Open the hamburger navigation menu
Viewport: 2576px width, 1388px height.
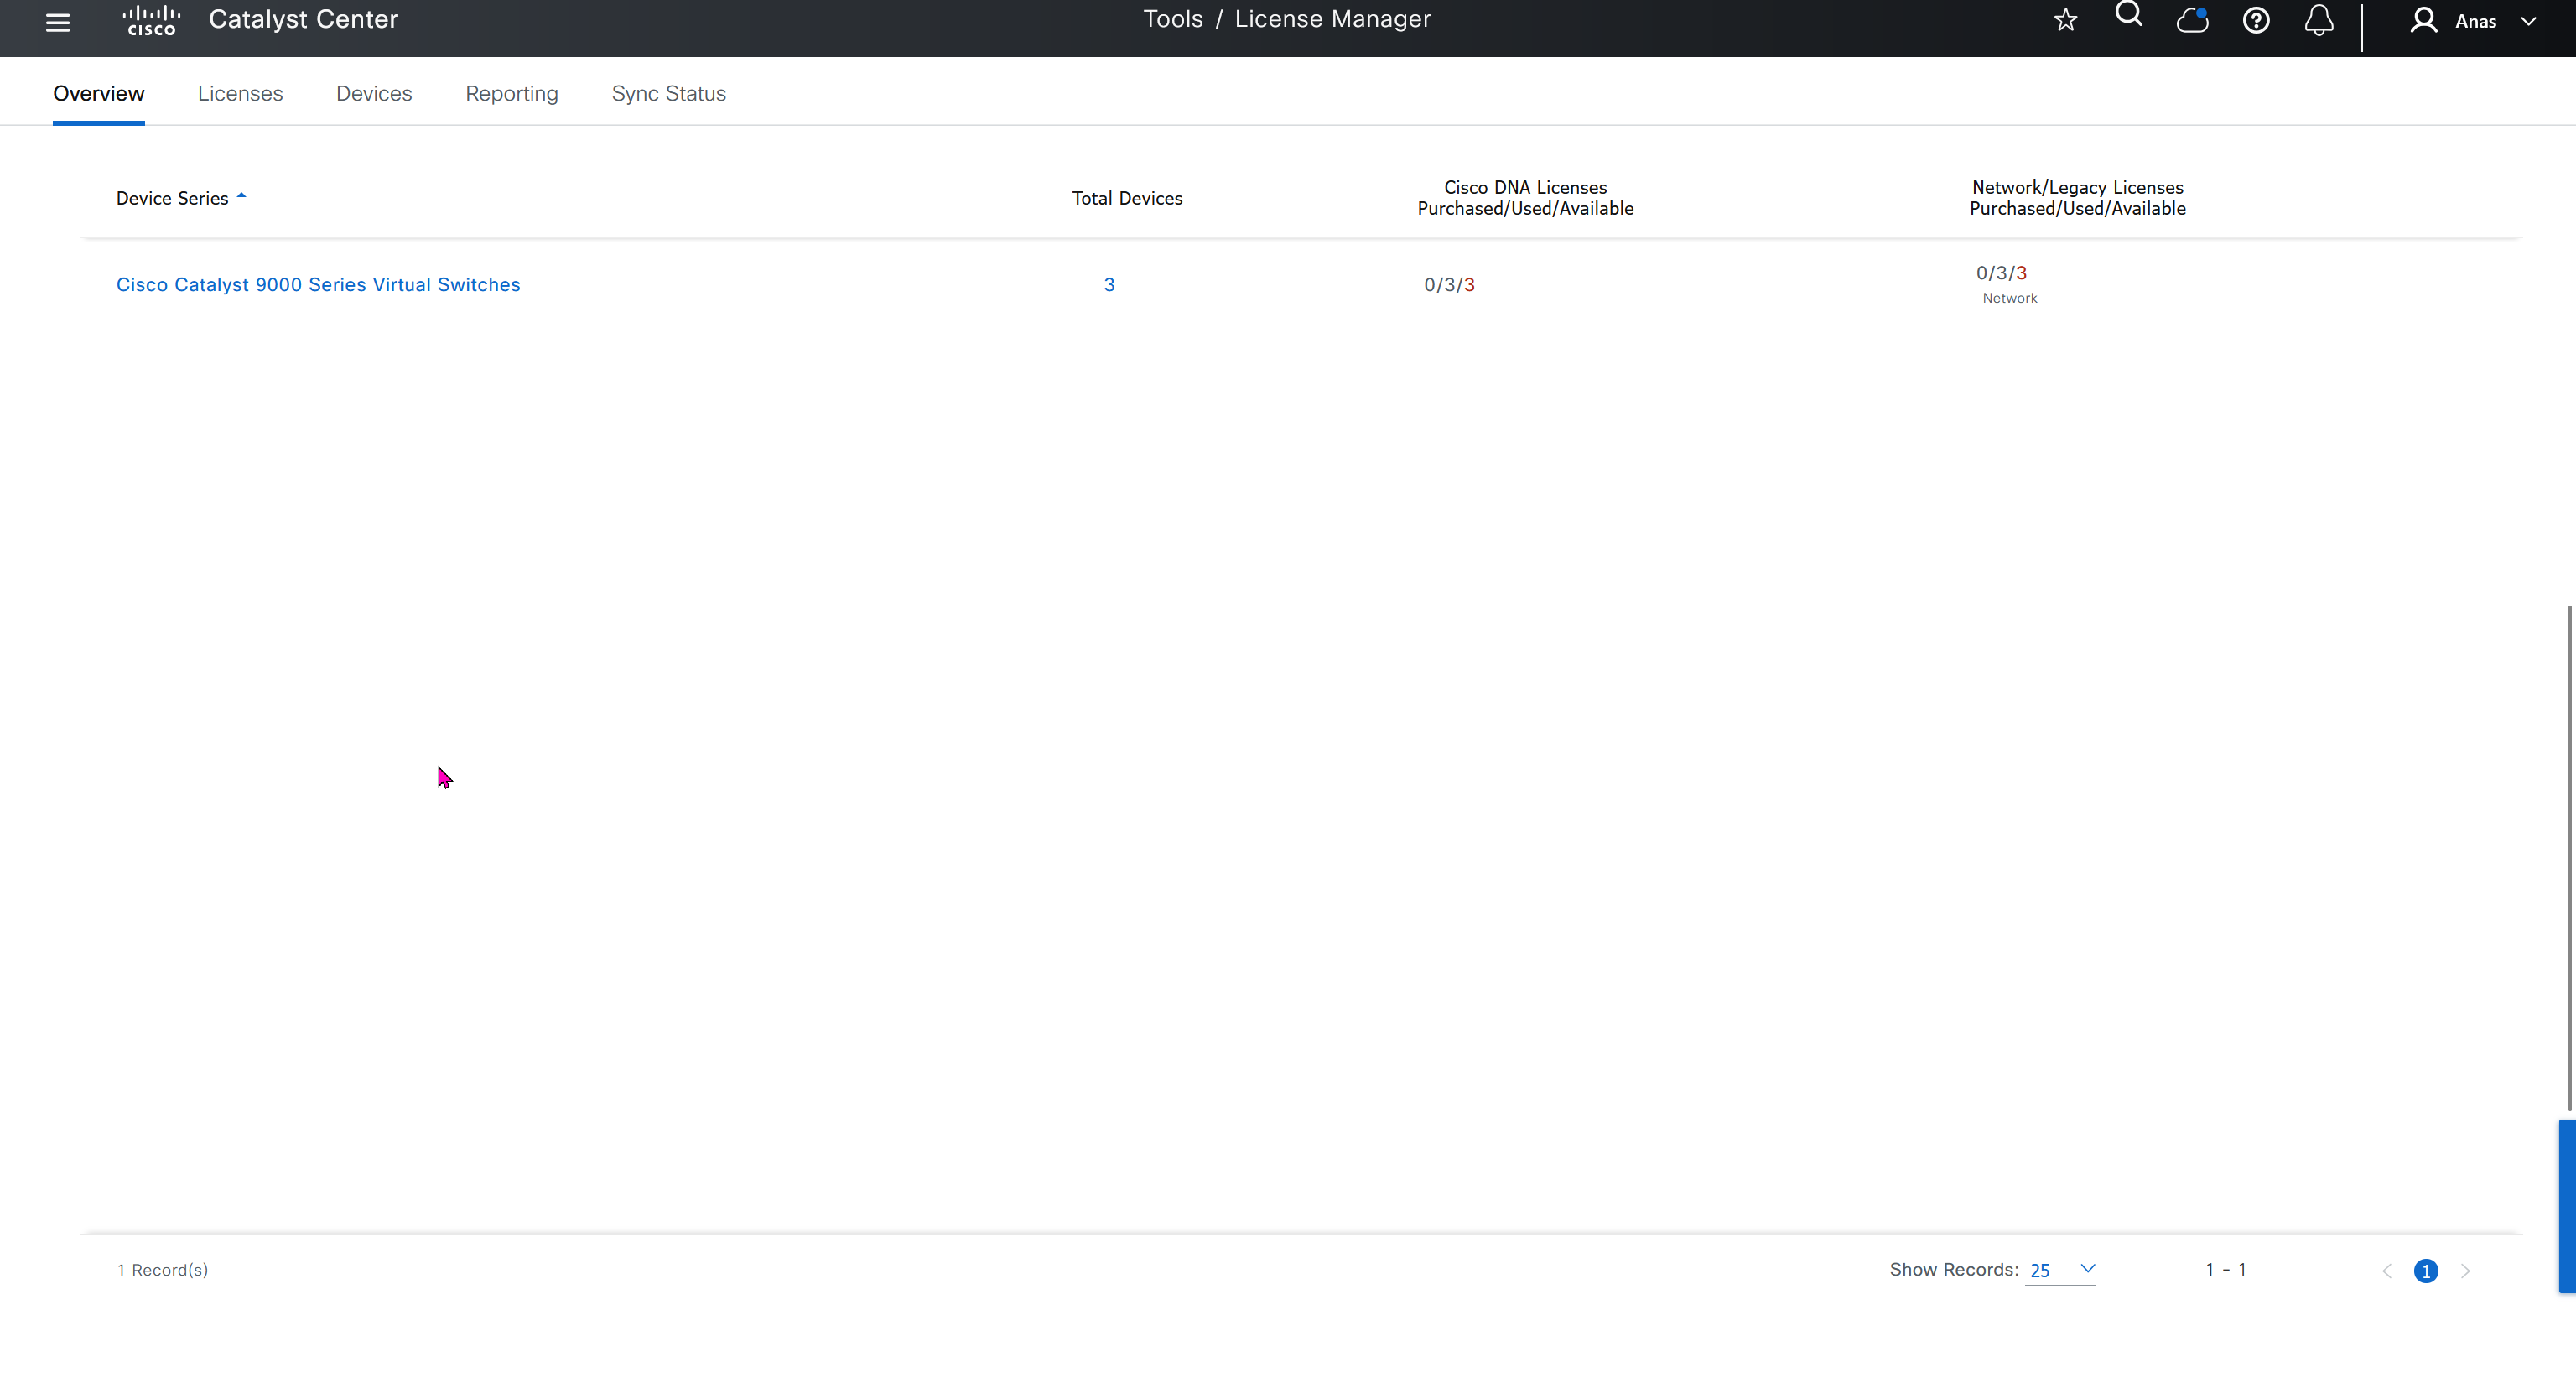pyautogui.click(x=58, y=22)
